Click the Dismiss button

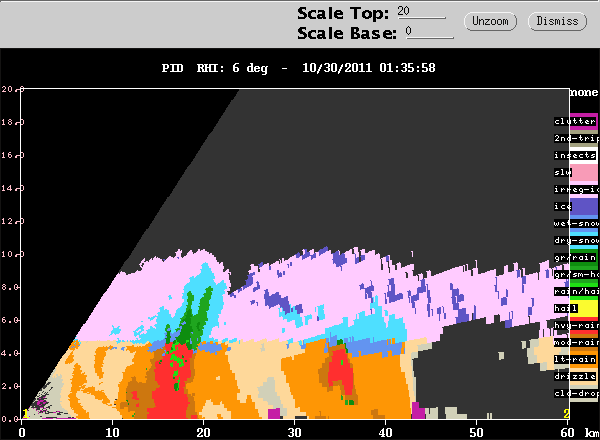557,21
